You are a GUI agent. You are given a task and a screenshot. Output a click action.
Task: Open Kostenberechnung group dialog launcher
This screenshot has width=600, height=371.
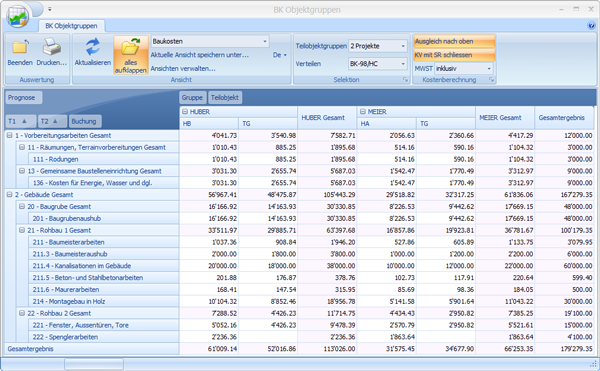[492, 80]
